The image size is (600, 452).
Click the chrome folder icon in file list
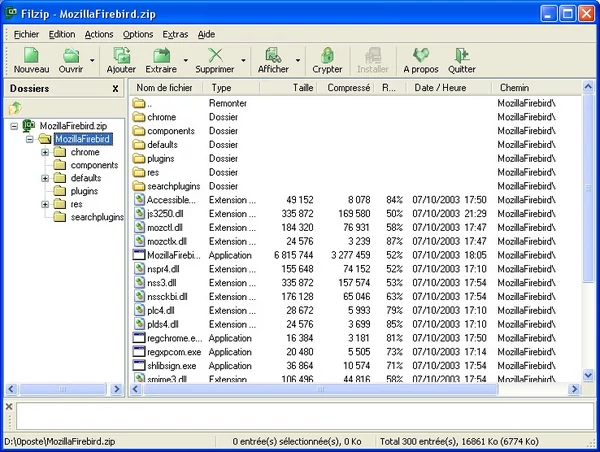[x=139, y=117]
